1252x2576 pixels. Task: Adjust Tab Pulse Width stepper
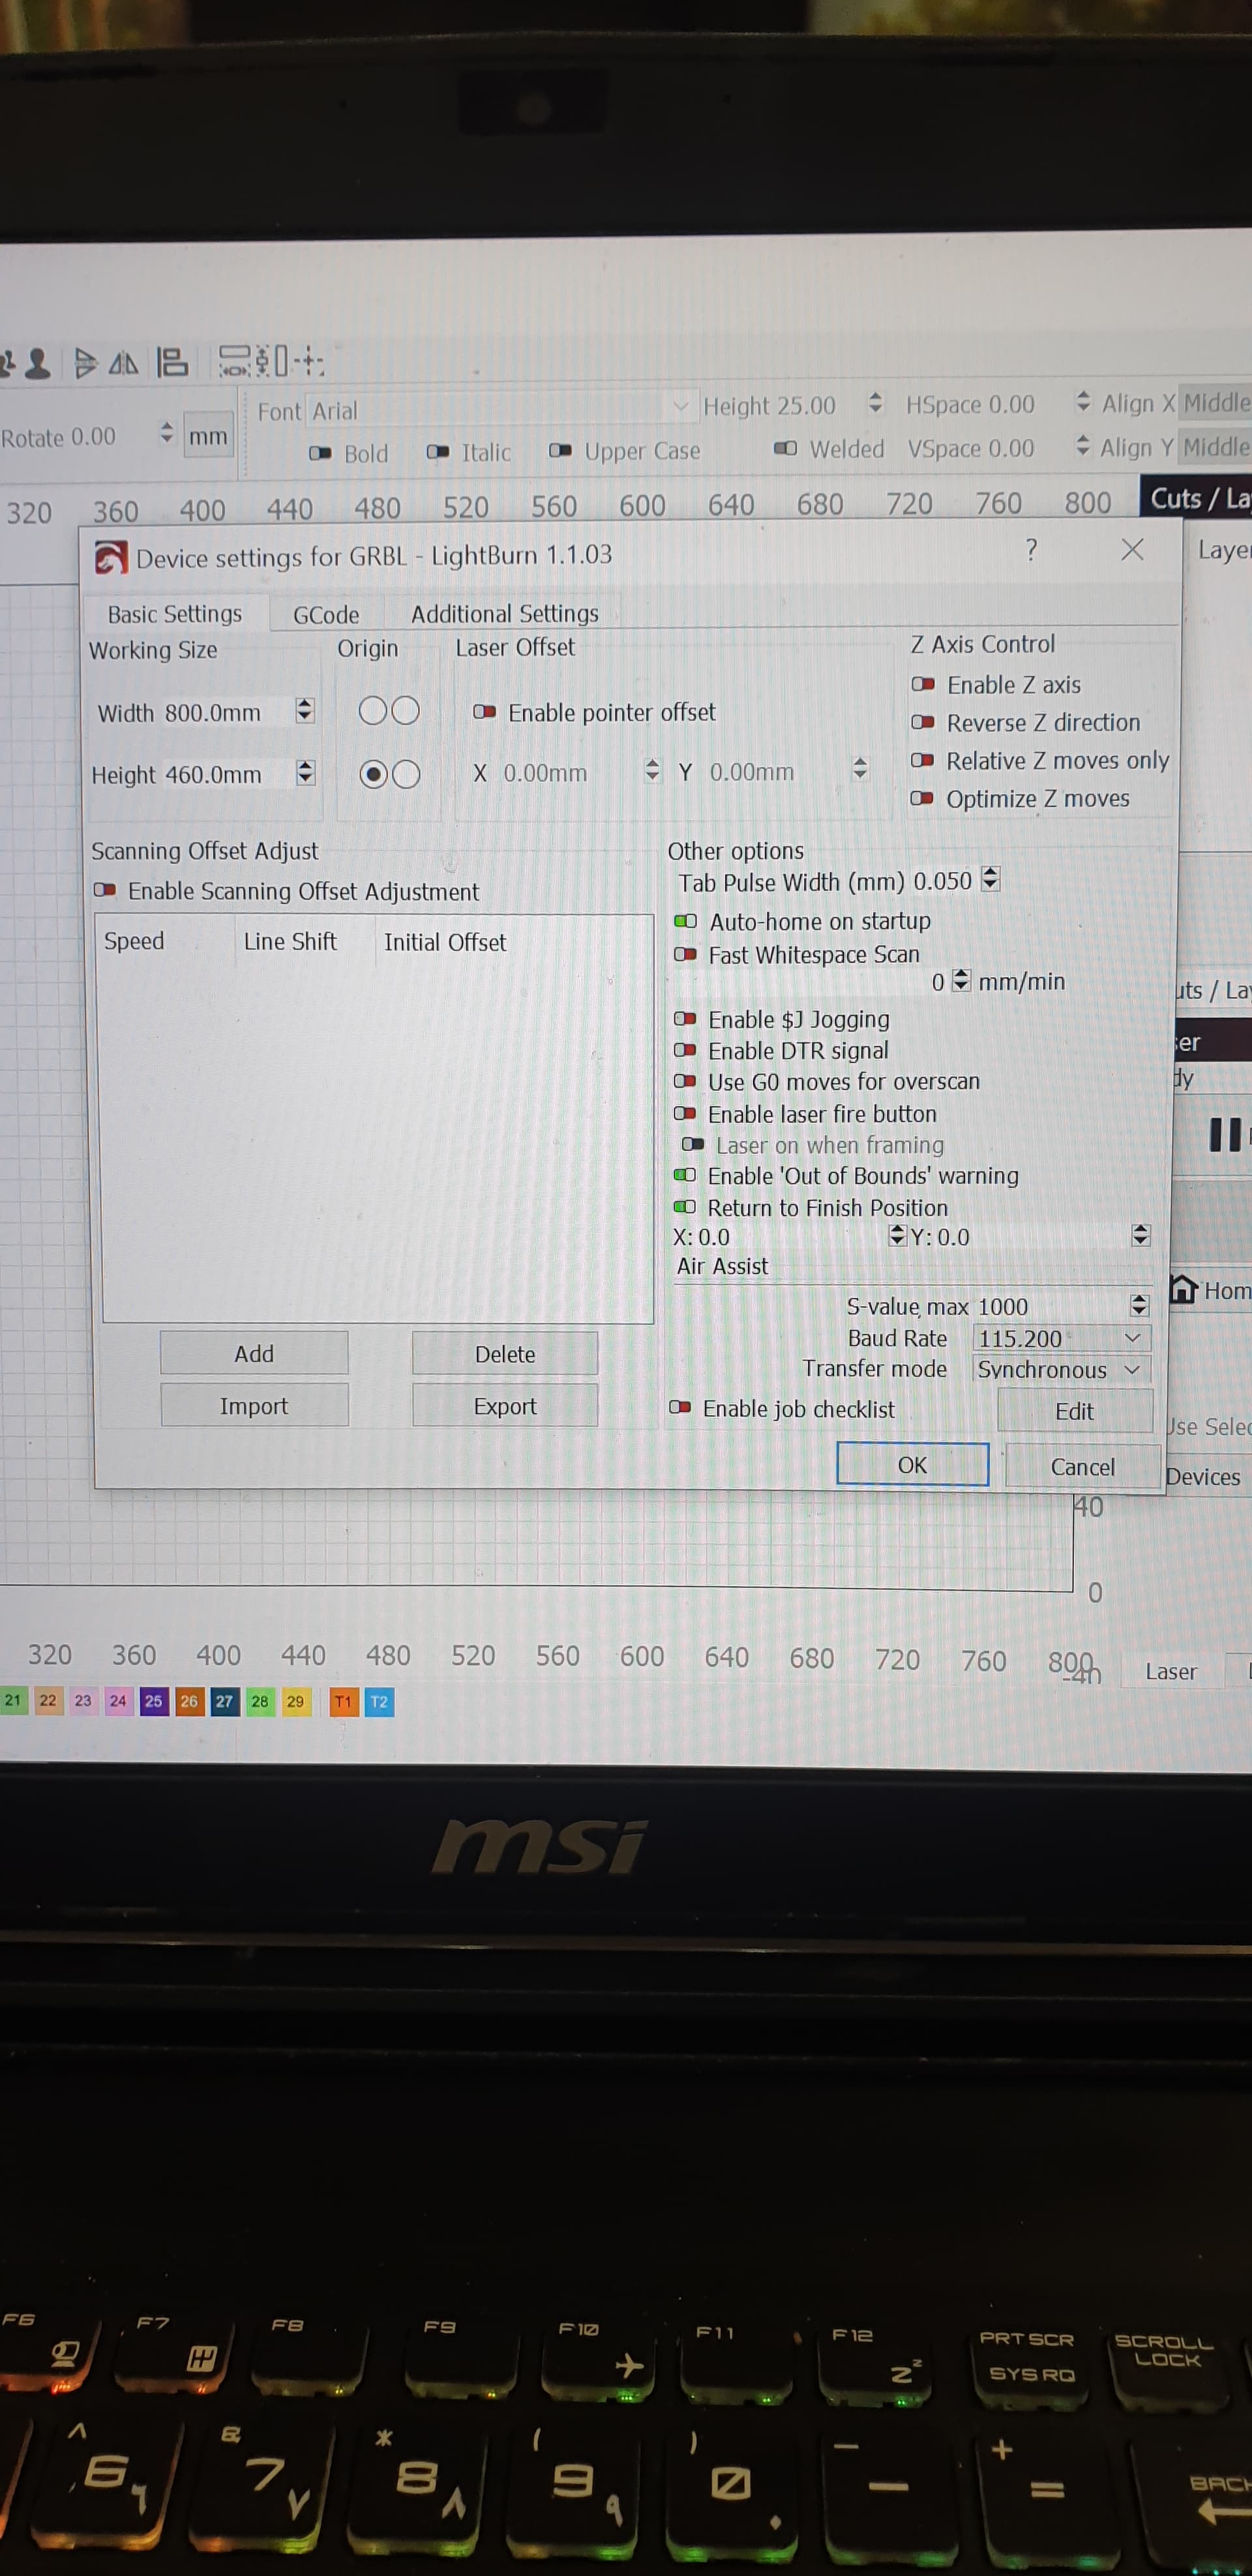click(990, 880)
